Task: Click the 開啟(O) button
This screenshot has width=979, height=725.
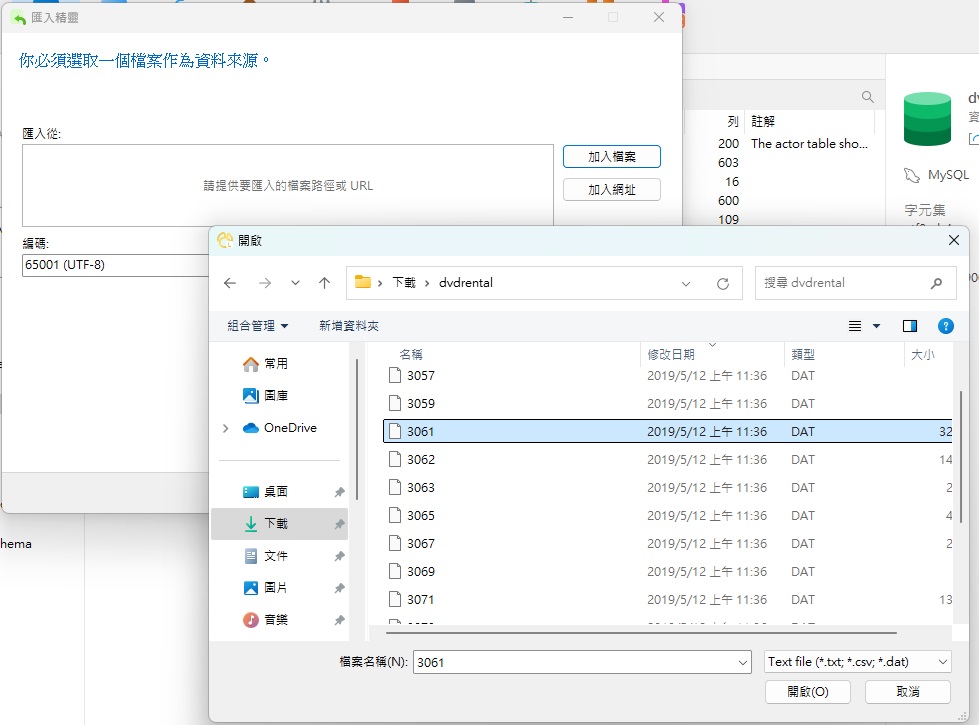Action: coord(806,691)
